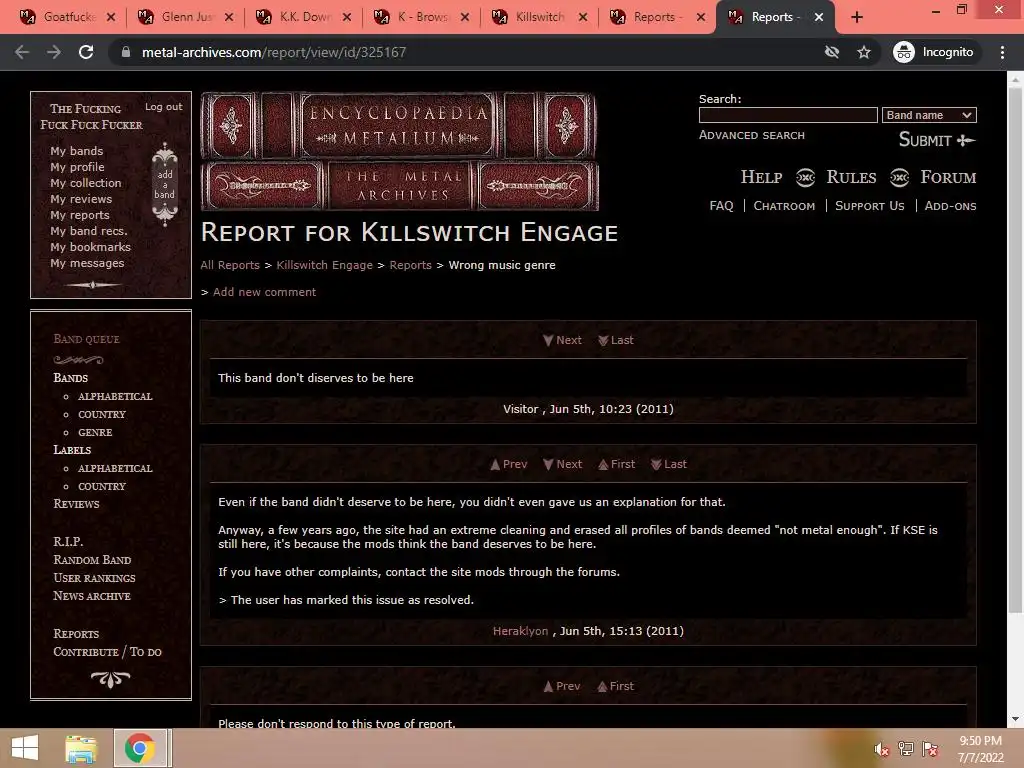Click Next arrow in Heraklyon's comment

click(562, 464)
